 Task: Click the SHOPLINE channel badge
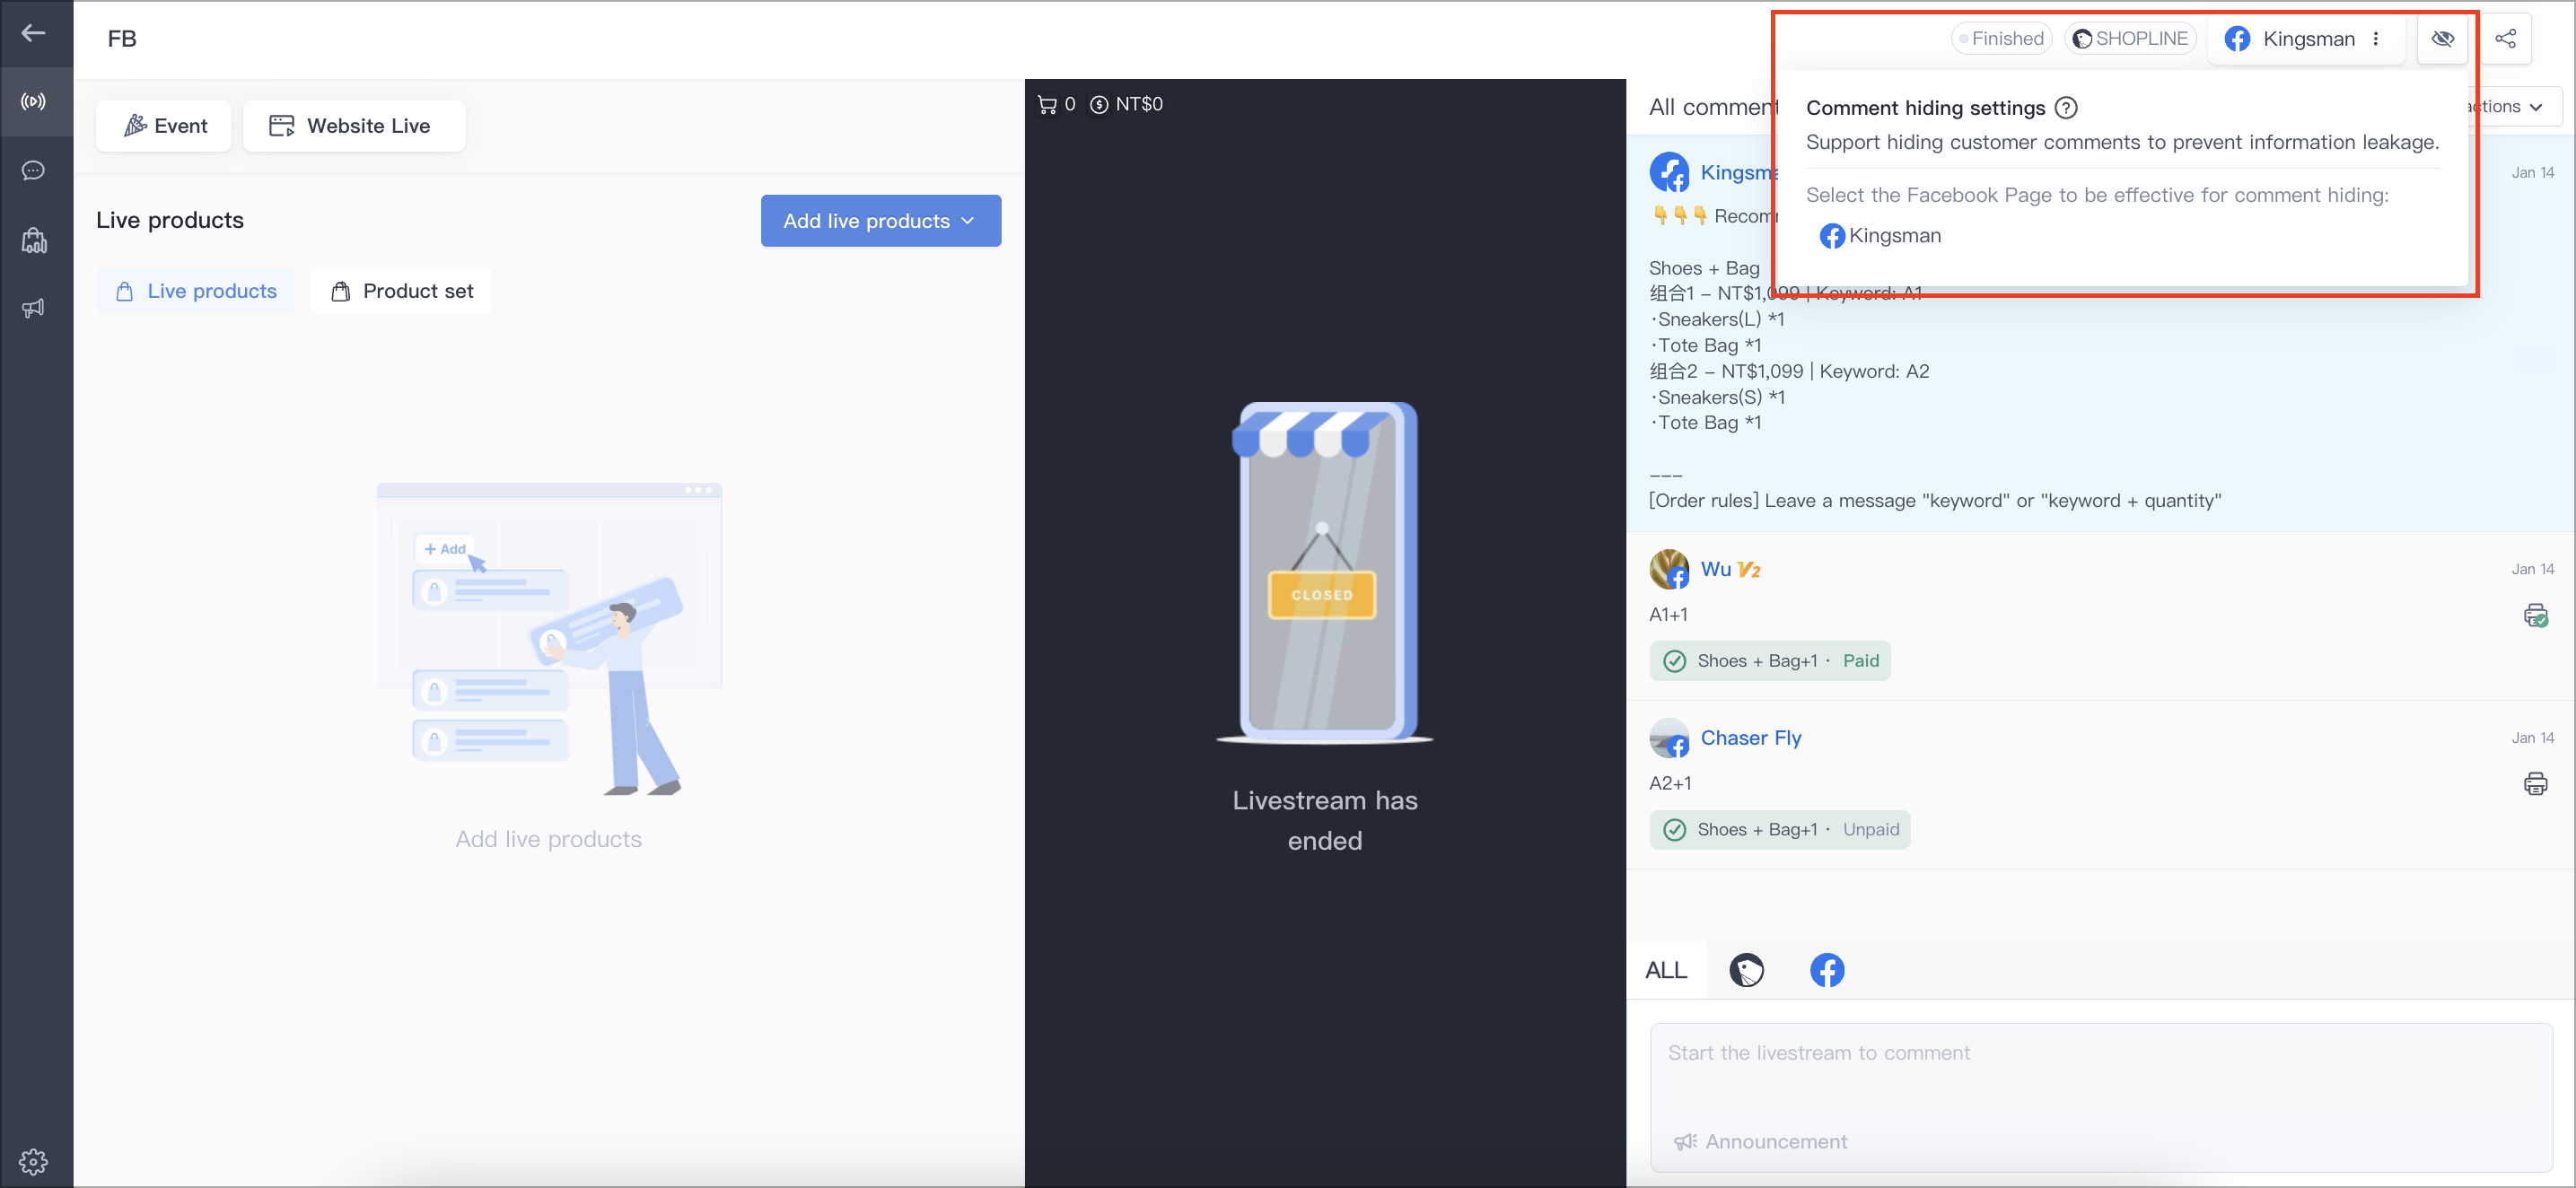tap(2131, 38)
